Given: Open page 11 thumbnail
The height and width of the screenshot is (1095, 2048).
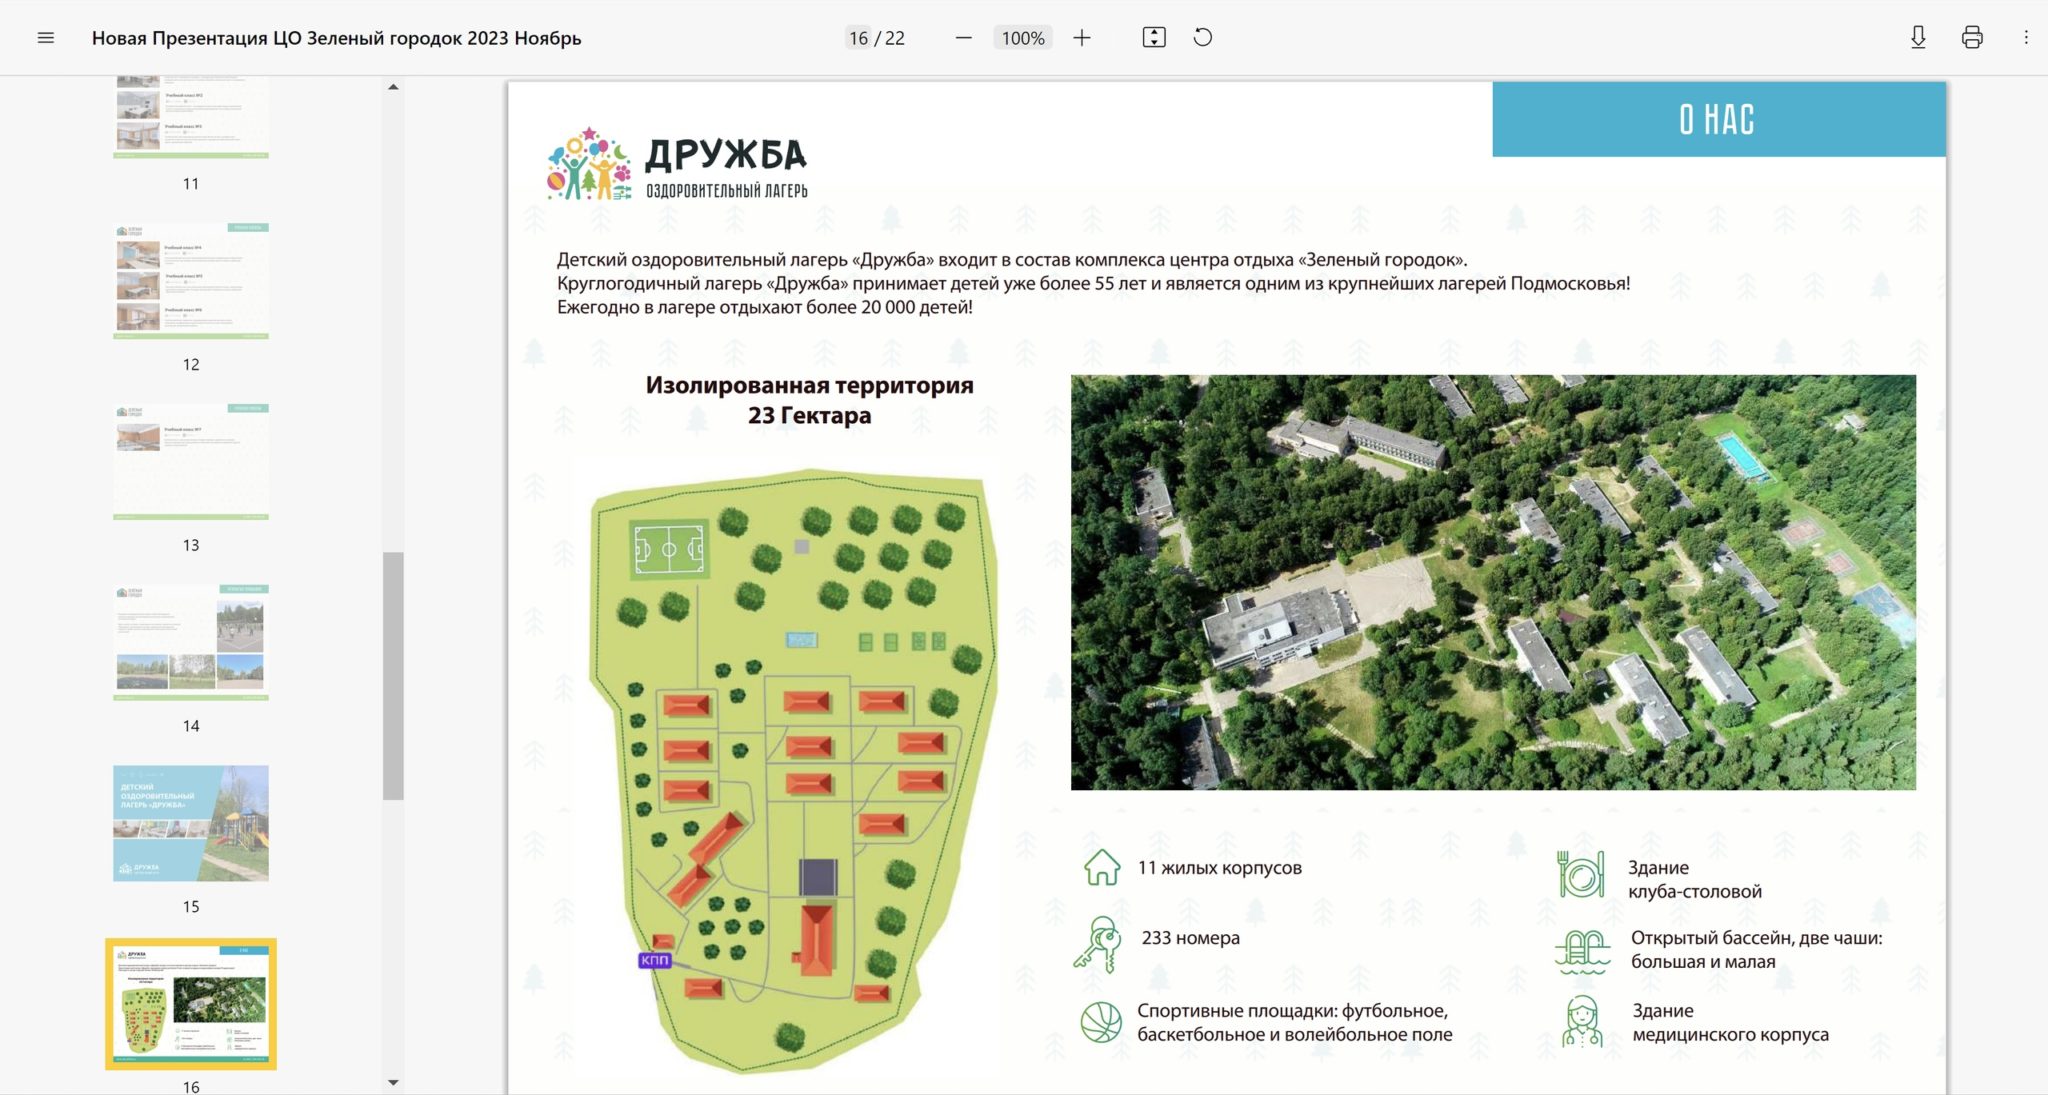Looking at the screenshot, I should (191, 117).
